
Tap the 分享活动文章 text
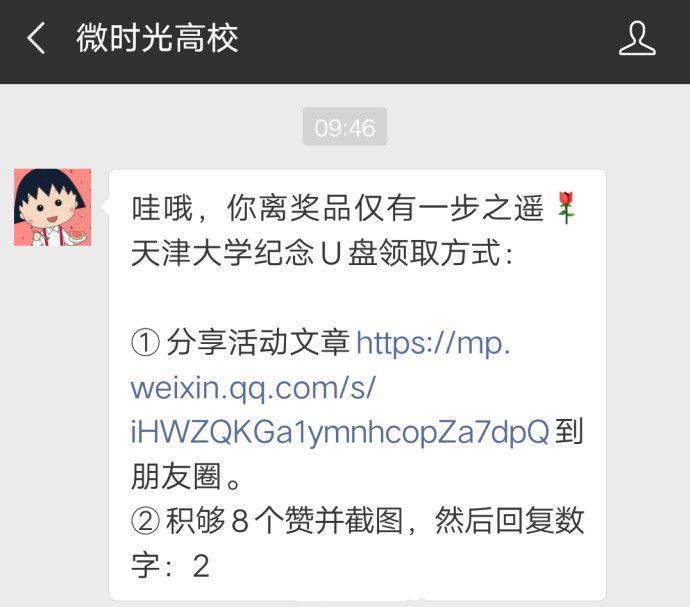click(x=258, y=343)
